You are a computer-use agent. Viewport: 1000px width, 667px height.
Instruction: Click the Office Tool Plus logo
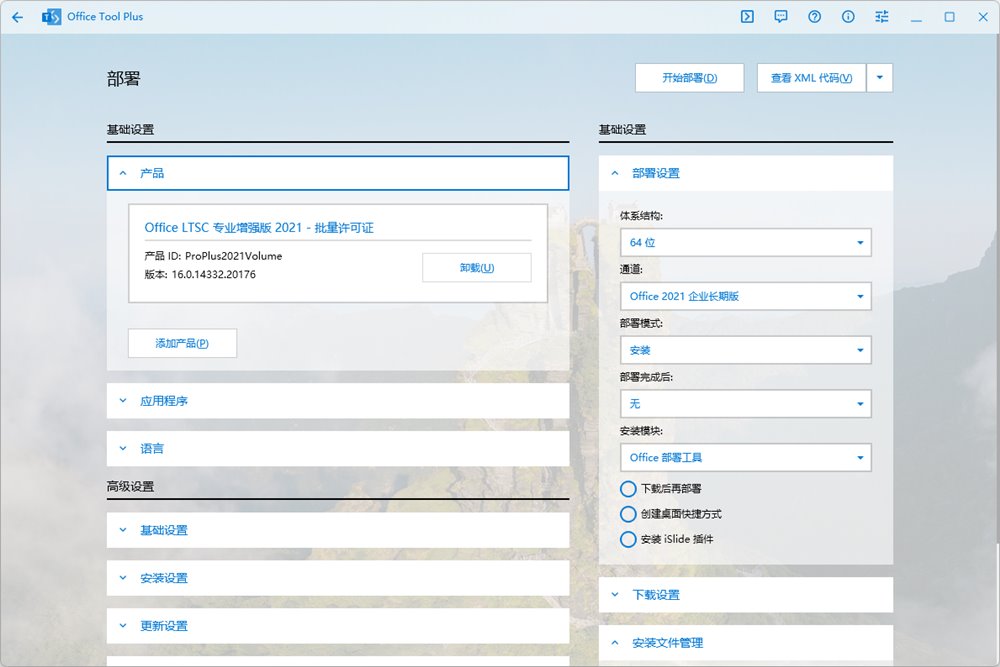click(x=52, y=17)
